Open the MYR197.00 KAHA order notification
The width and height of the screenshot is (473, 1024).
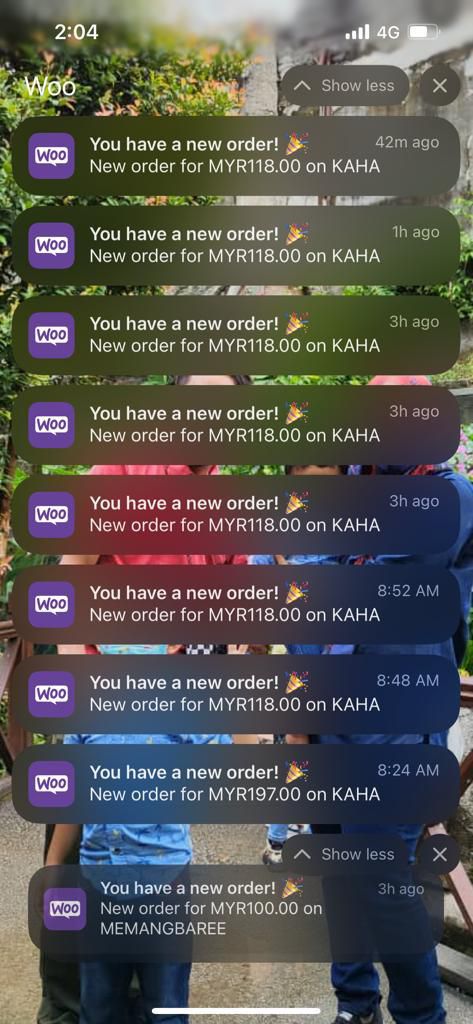[236, 784]
